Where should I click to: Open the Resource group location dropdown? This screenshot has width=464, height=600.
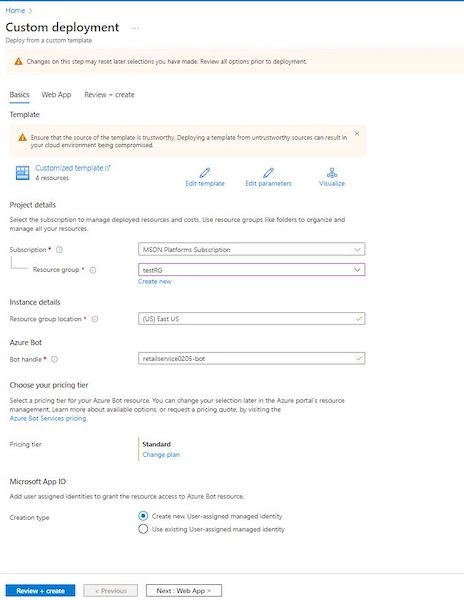(251, 319)
